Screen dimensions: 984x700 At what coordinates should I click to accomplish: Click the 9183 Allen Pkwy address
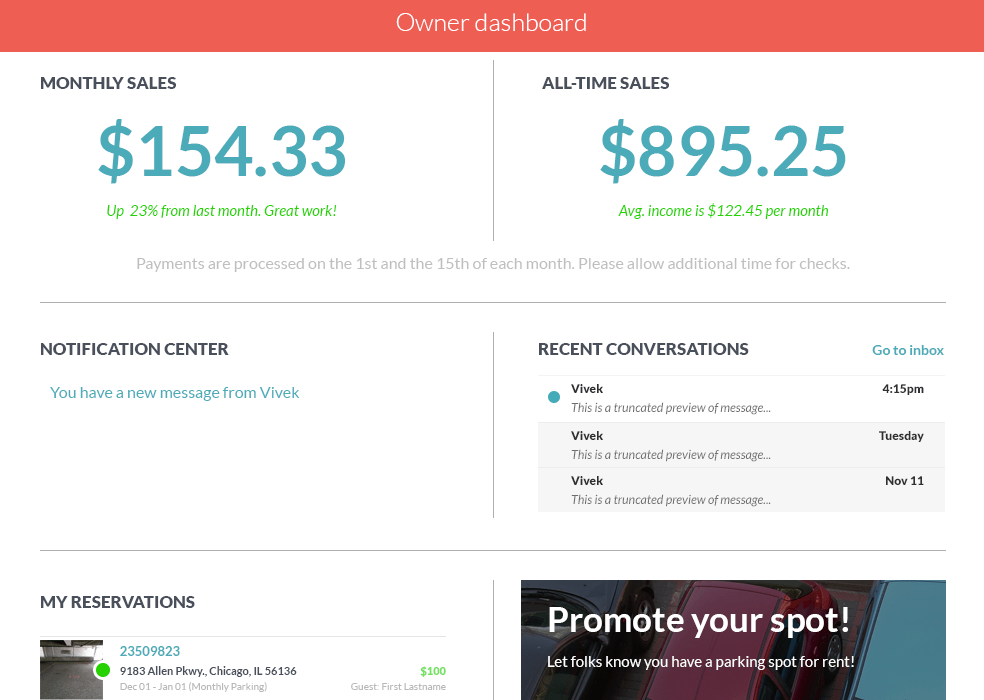point(209,670)
